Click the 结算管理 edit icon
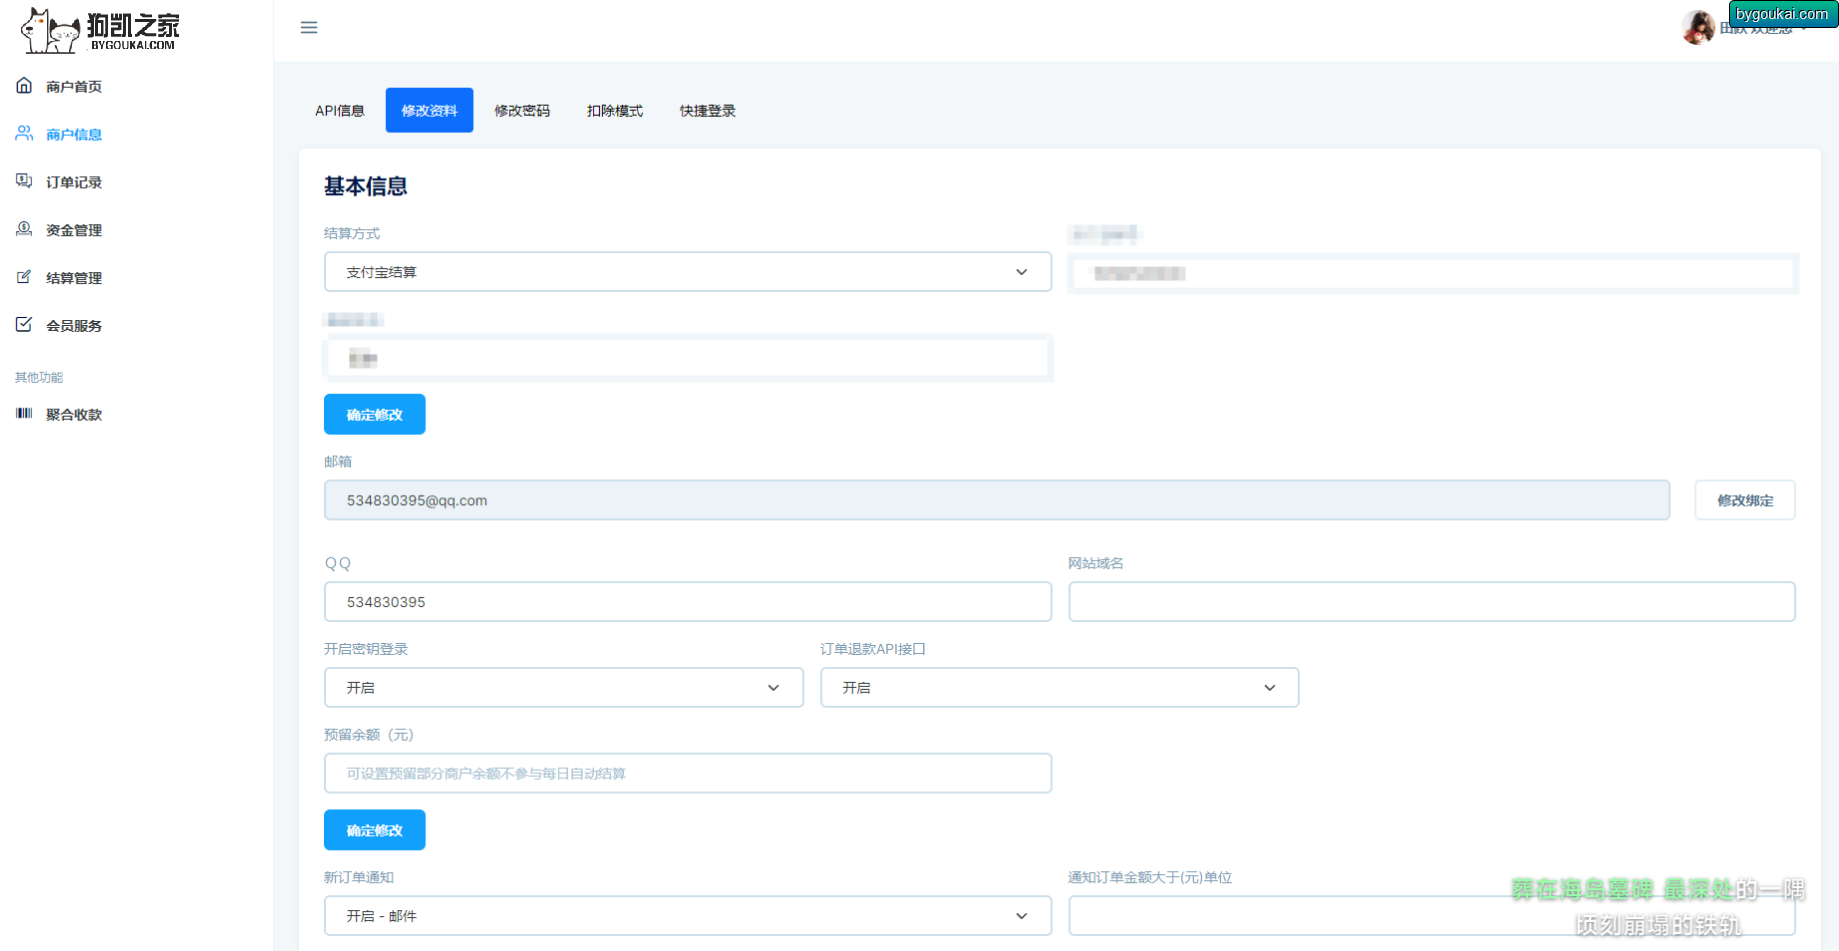Screen dimensions: 1839x951 (x=24, y=277)
